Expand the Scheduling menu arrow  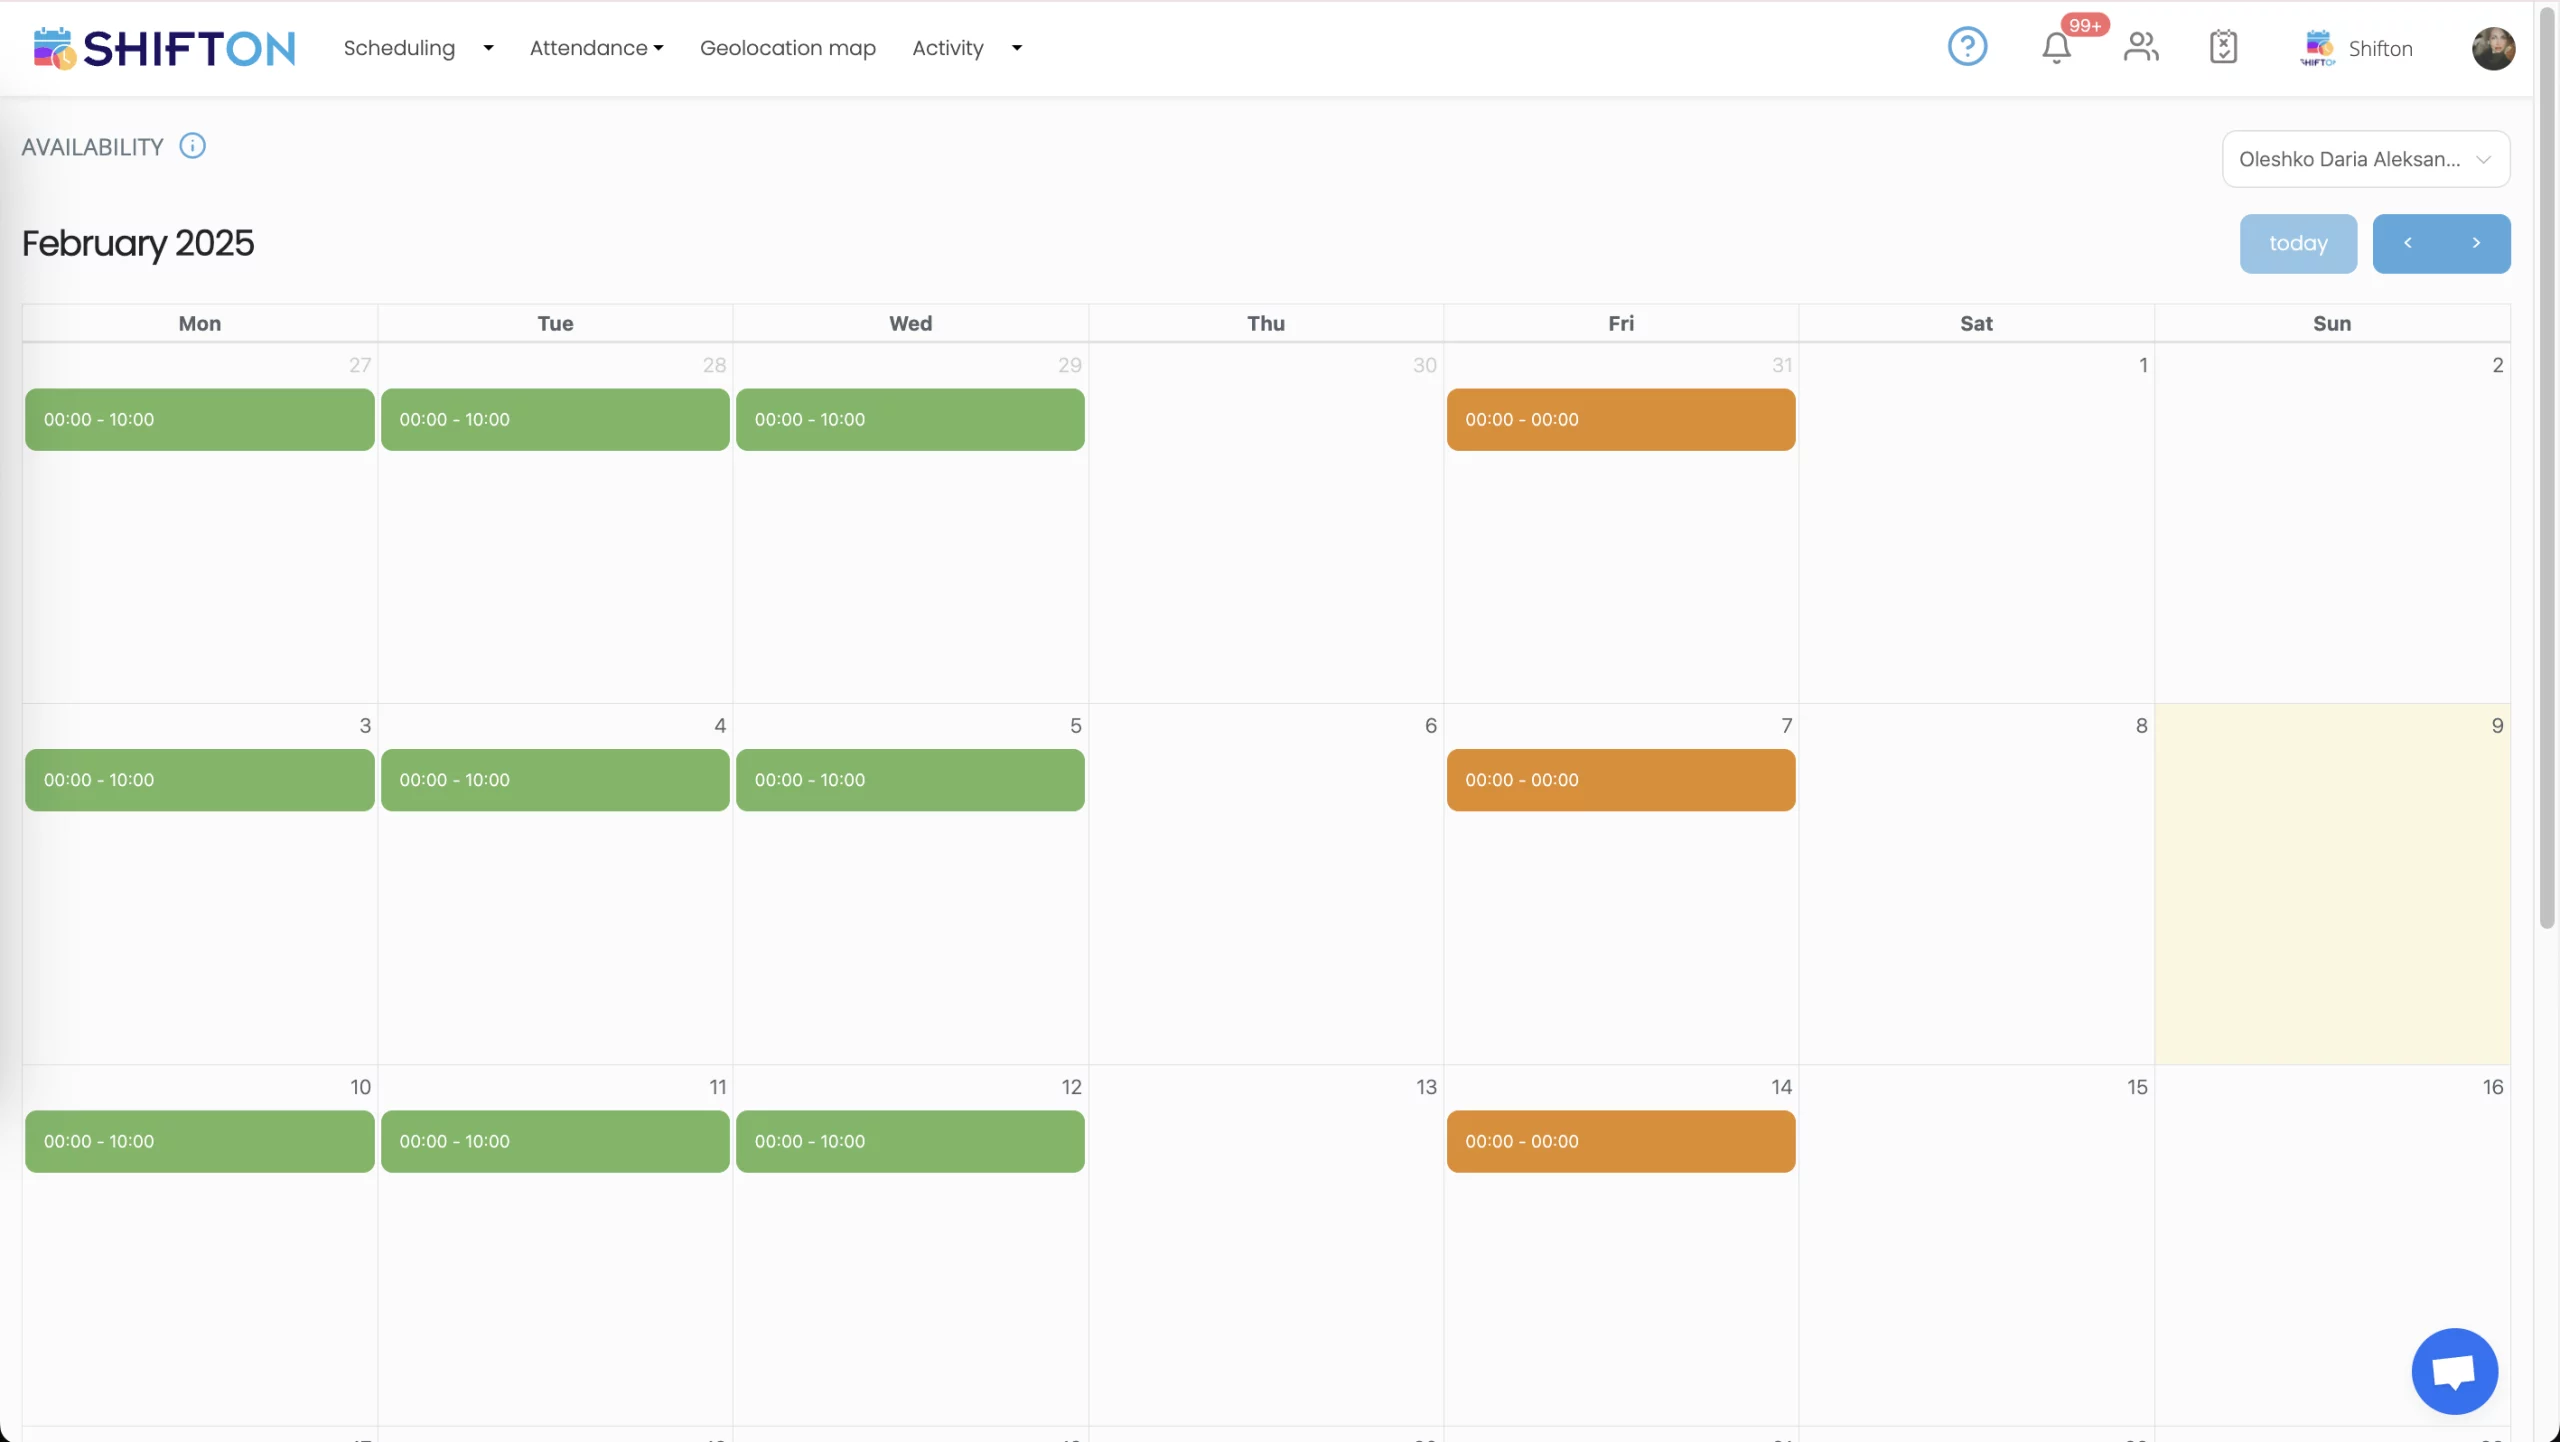pyautogui.click(x=488, y=48)
